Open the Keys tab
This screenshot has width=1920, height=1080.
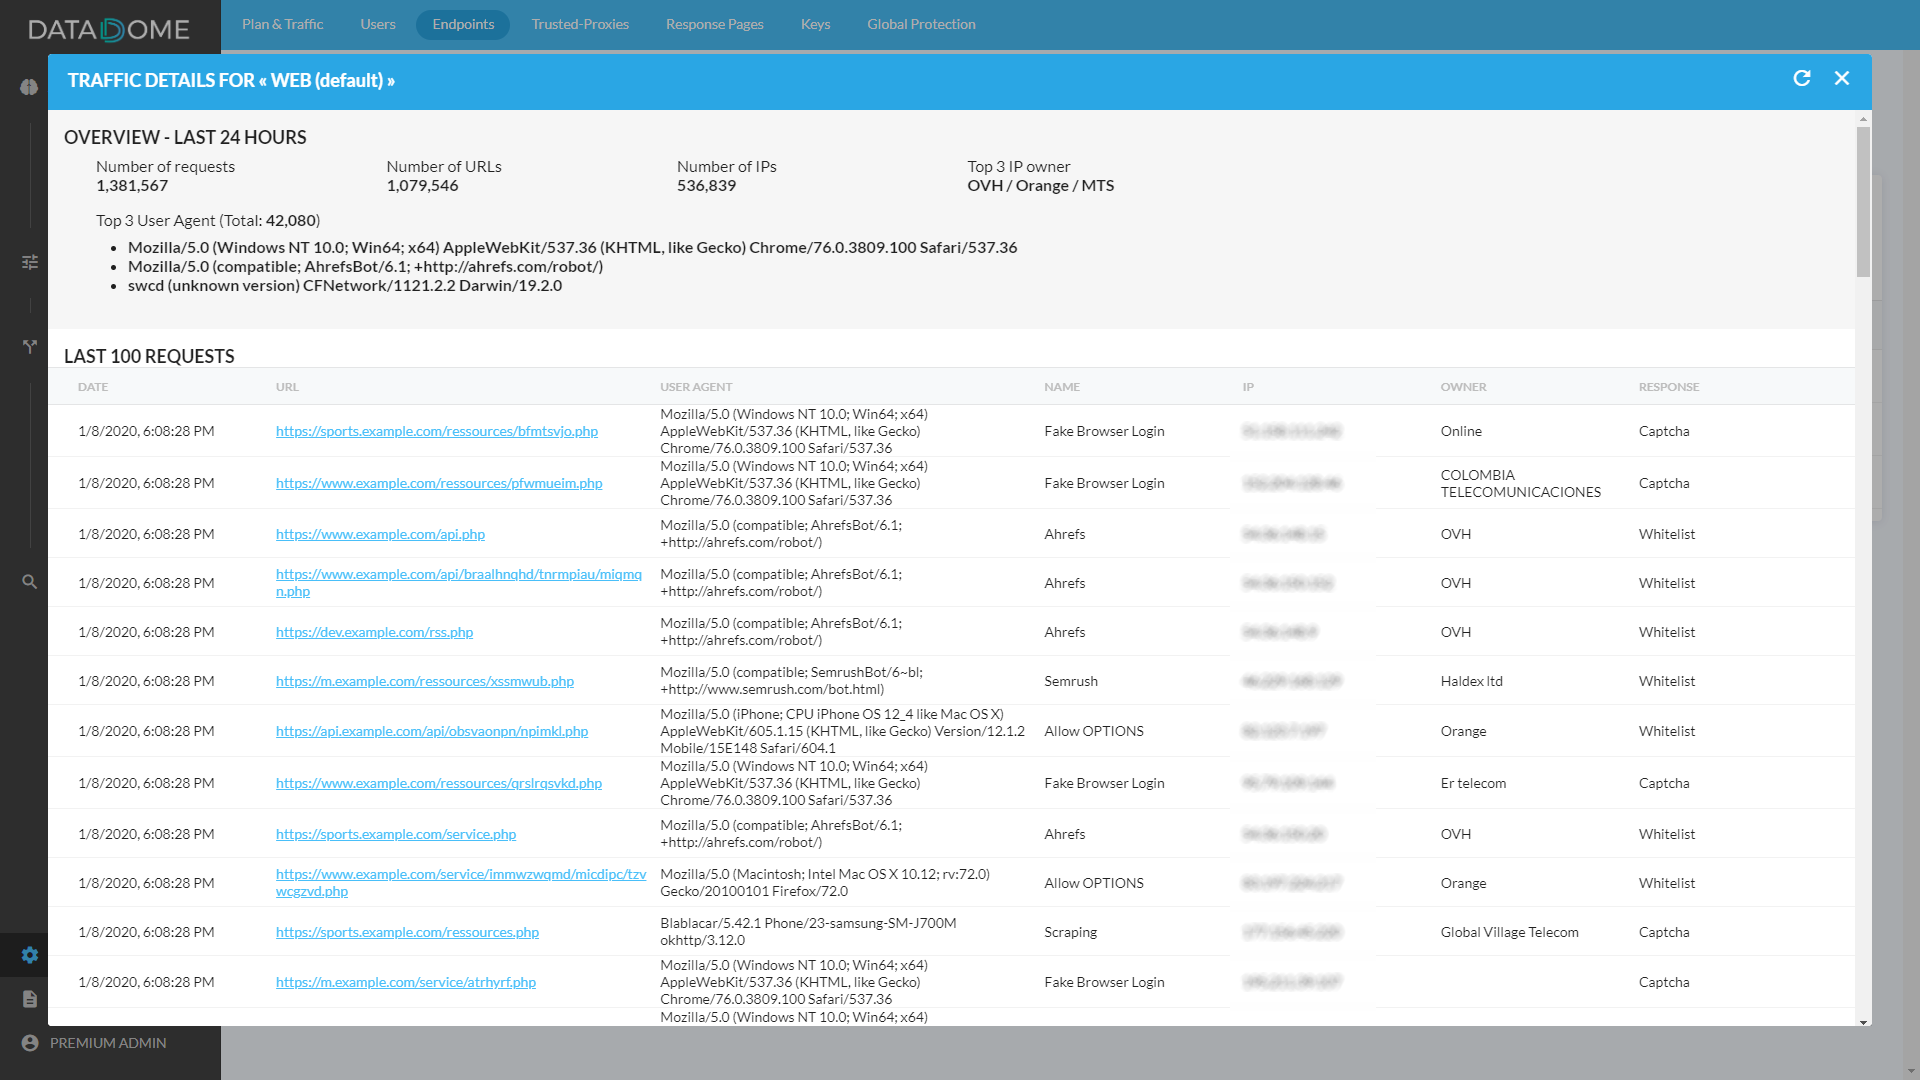815,24
